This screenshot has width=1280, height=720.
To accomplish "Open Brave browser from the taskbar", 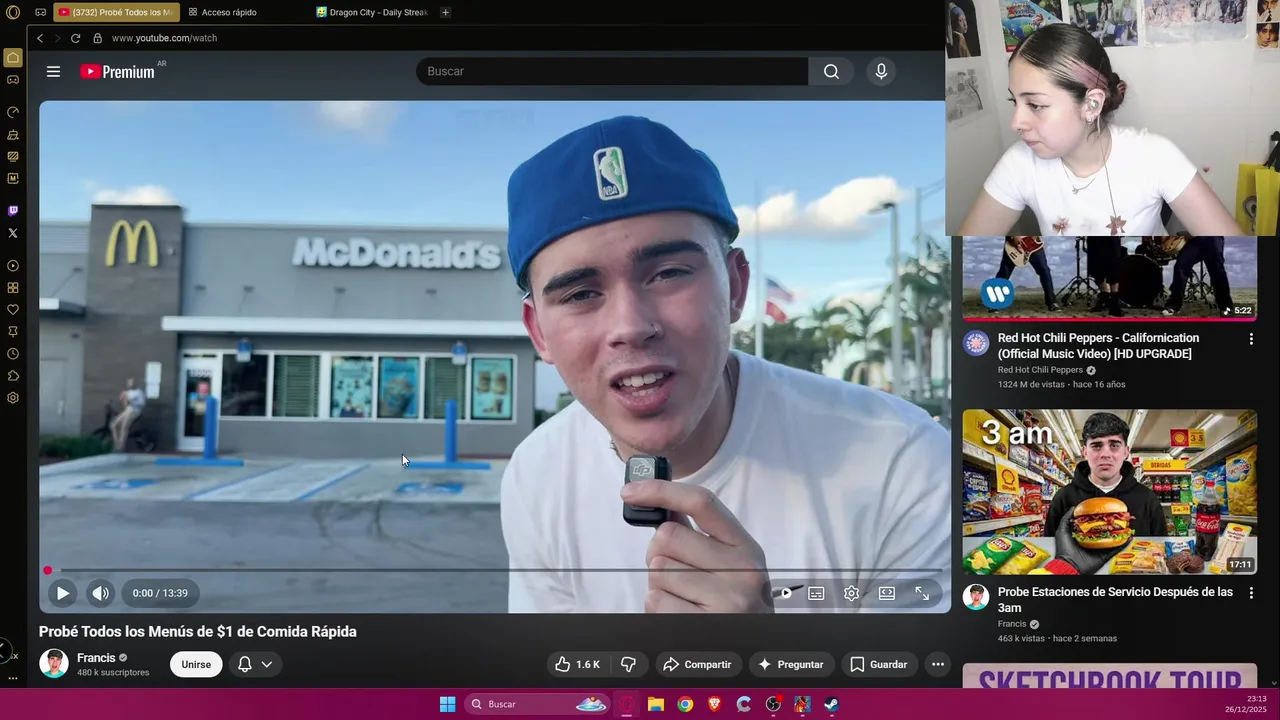I will pyautogui.click(x=714, y=704).
